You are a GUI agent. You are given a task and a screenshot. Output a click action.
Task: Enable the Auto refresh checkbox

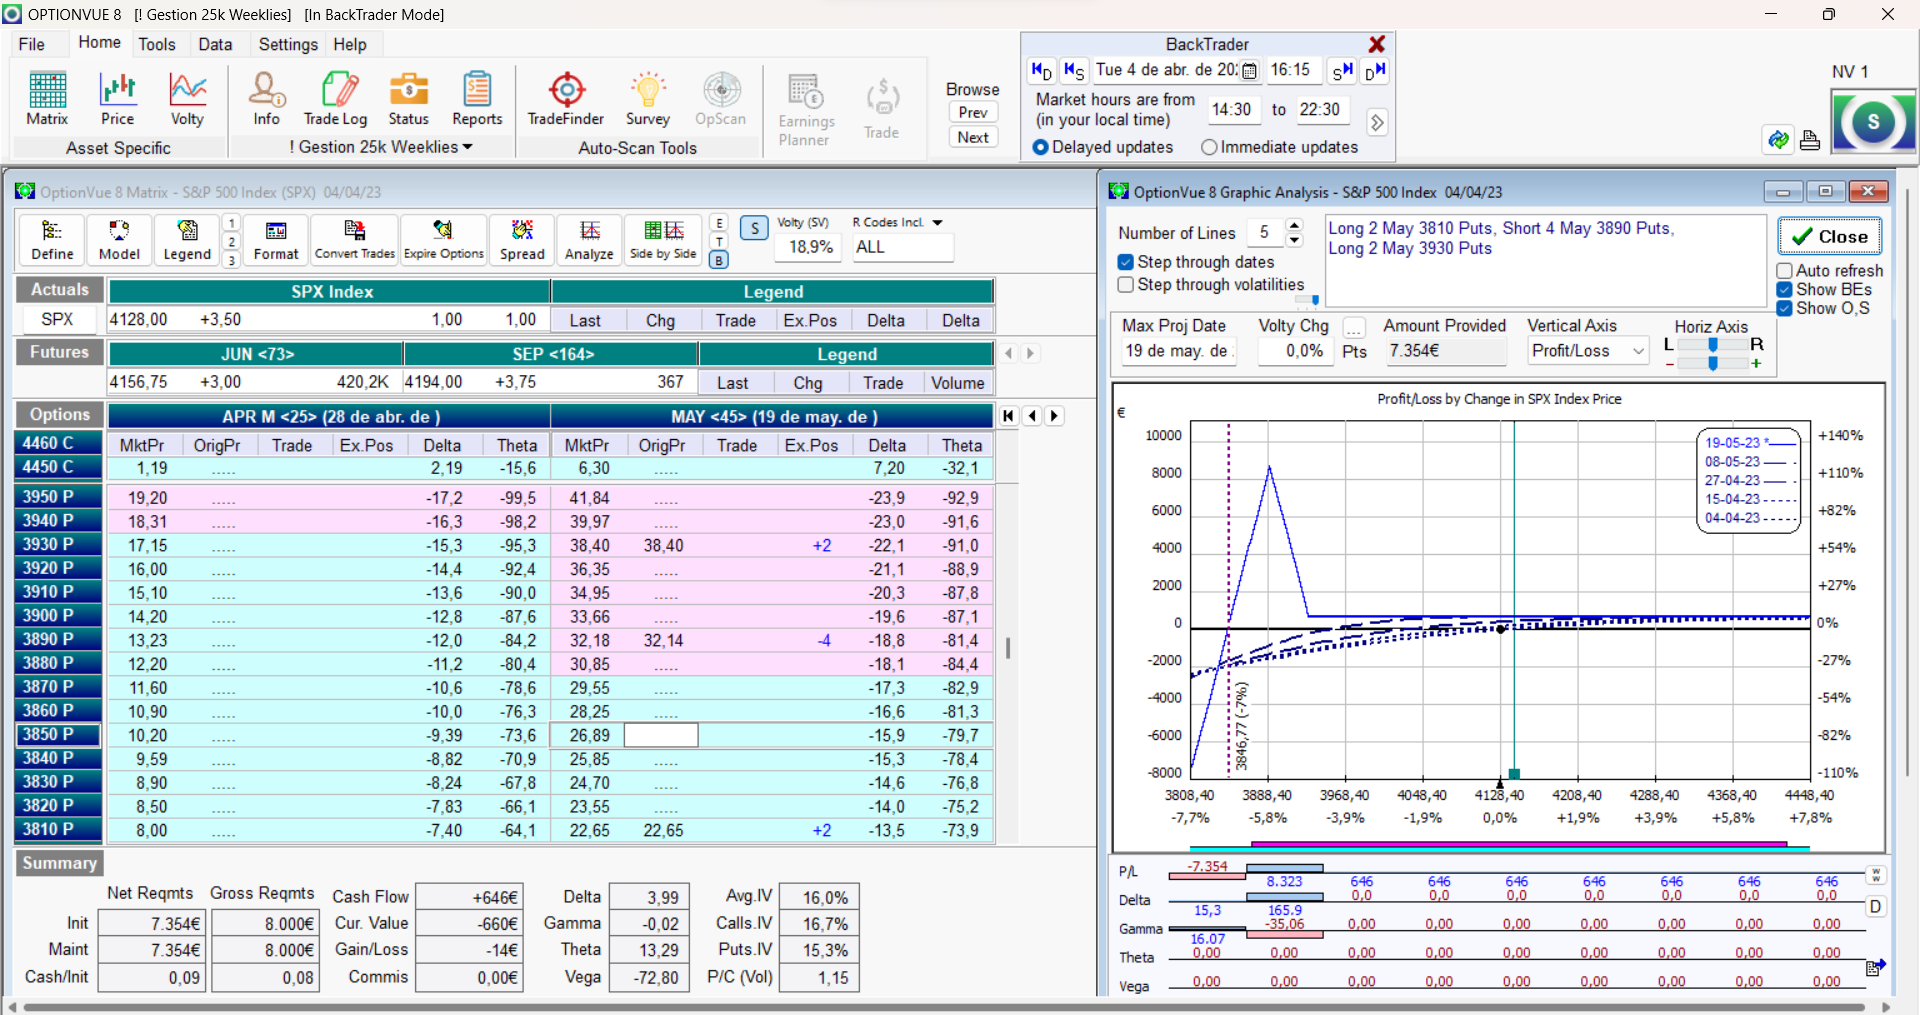tap(1784, 271)
